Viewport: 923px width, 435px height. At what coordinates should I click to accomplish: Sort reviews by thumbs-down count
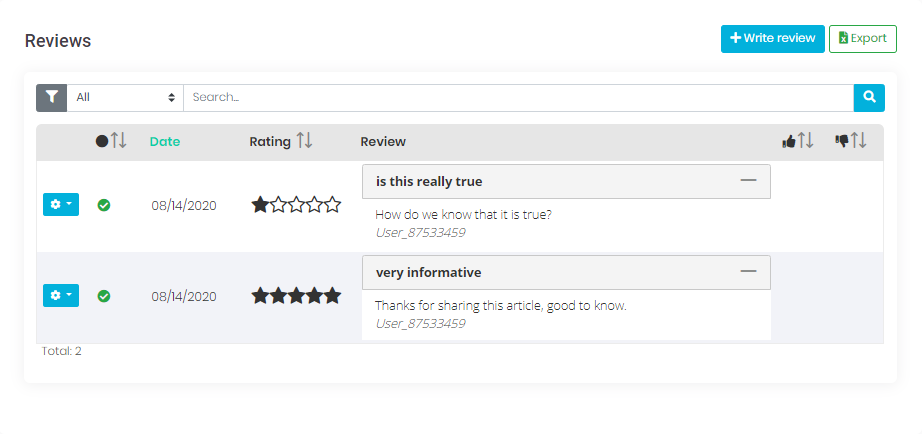[x=851, y=141]
